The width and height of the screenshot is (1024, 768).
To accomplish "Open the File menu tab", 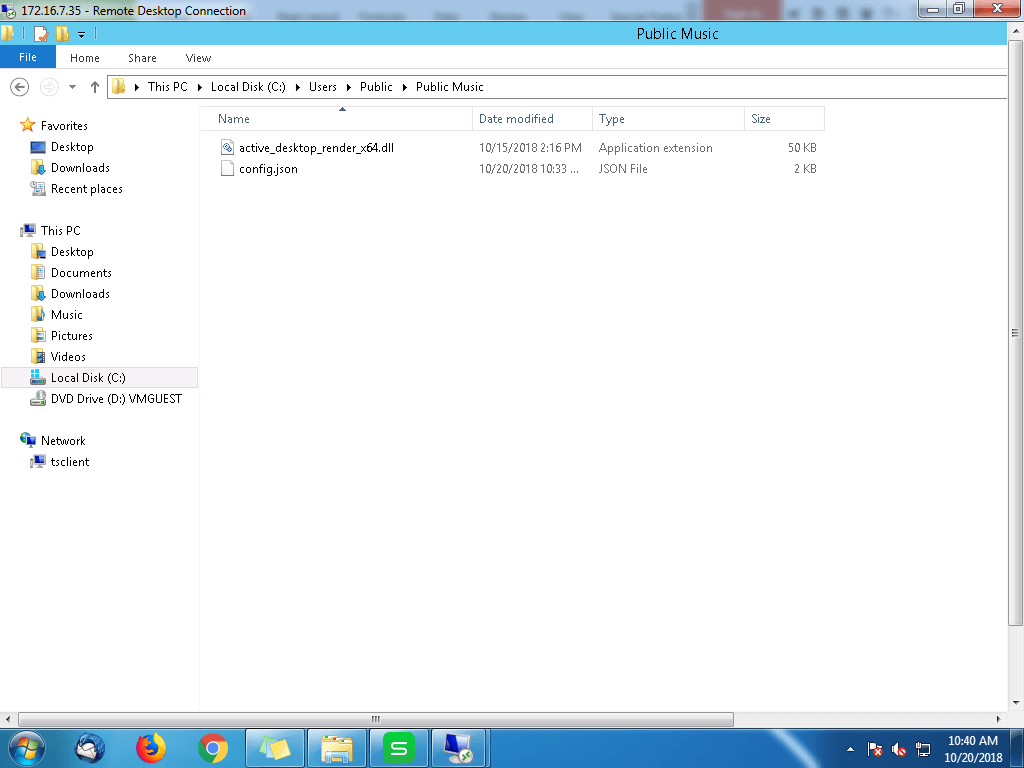I will [x=28, y=58].
